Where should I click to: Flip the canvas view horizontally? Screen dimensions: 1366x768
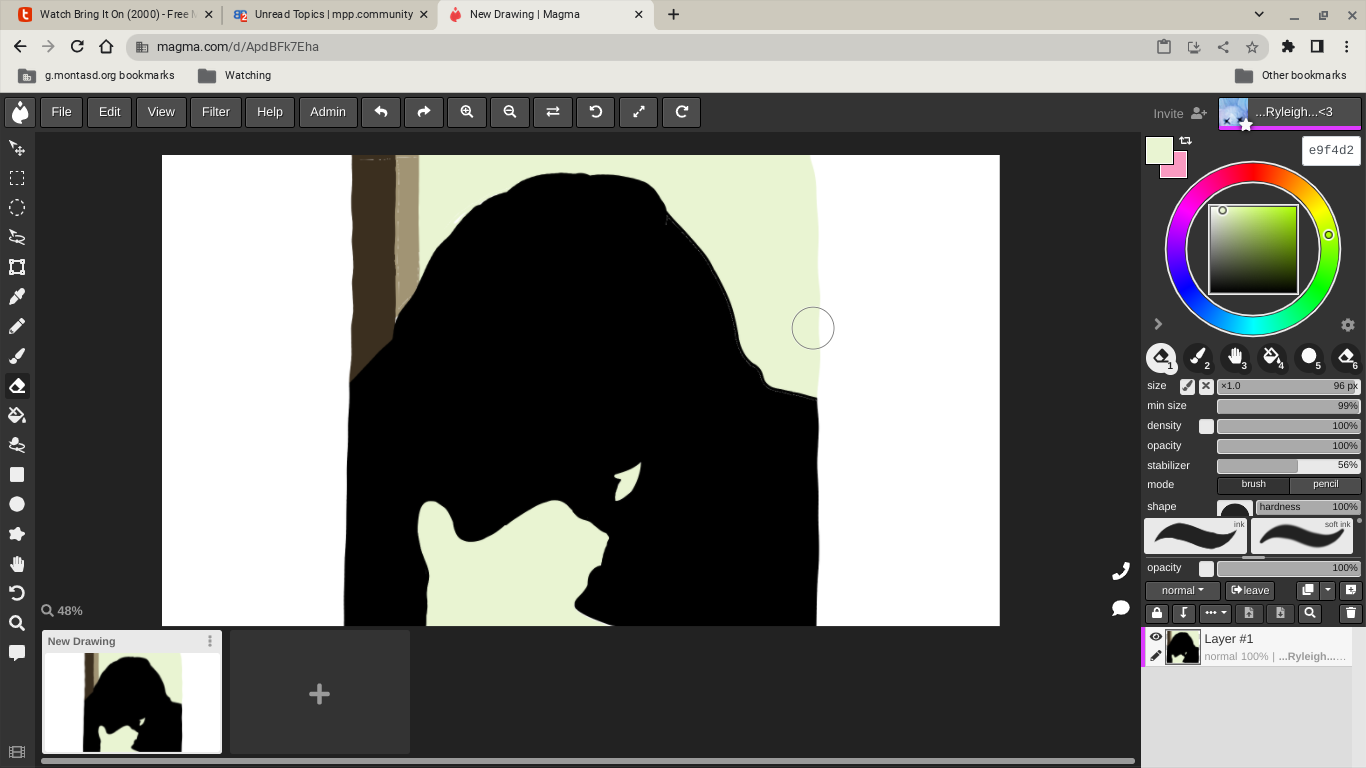click(x=553, y=112)
